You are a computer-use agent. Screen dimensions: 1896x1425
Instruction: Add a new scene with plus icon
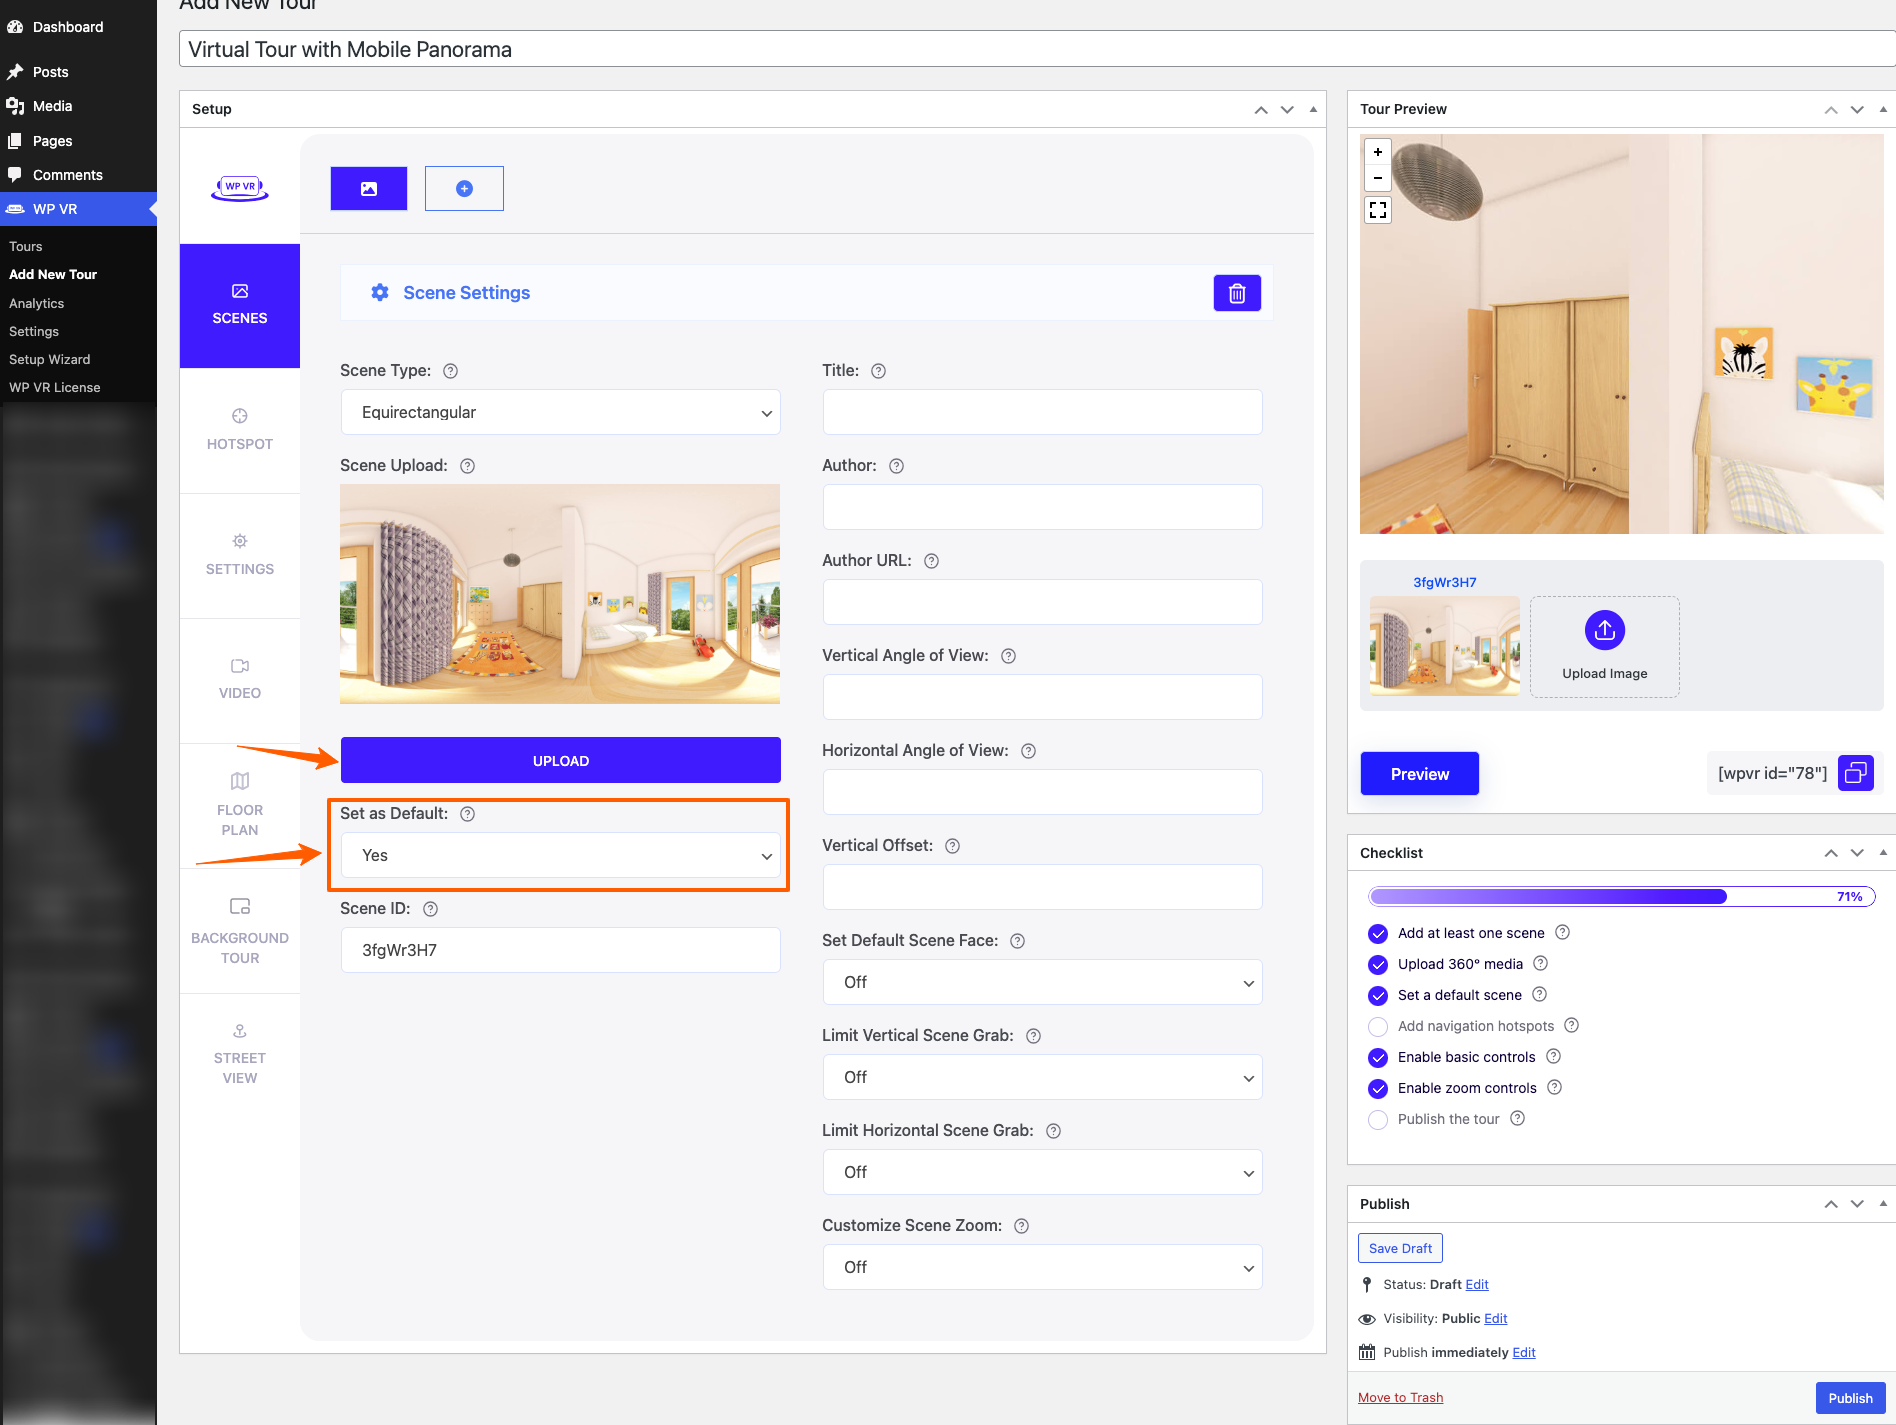464,189
